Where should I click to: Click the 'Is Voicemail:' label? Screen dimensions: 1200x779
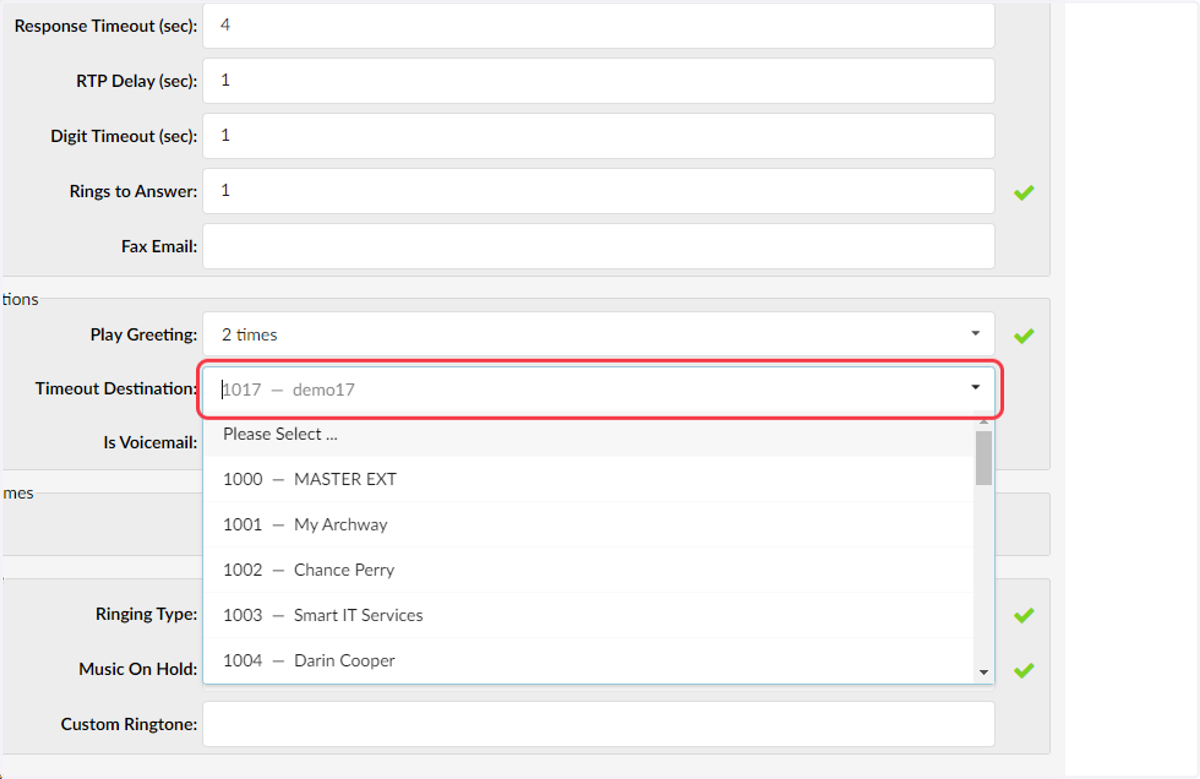tap(150, 442)
